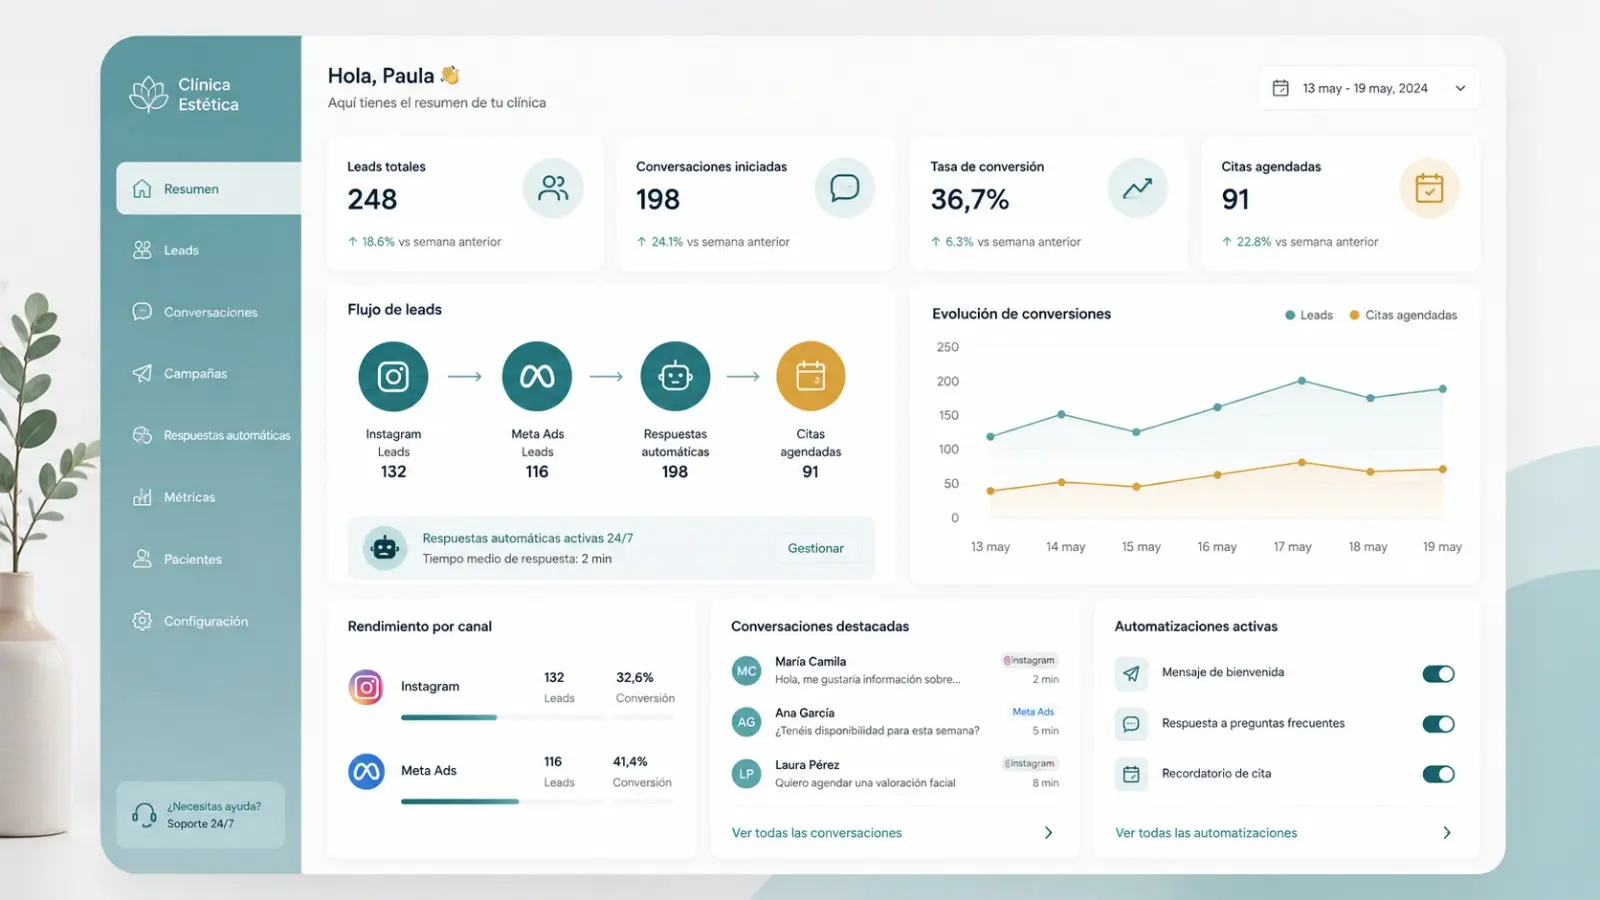Expand the date range dropdown chevron
The image size is (1600, 900).
[1460, 88]
